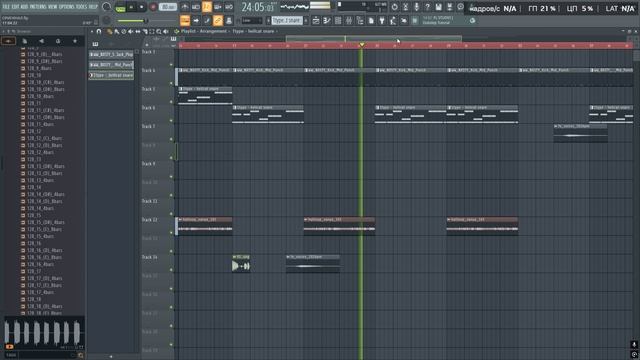This screenshot has width=640, height=360.
Task: Open the tempo tapper icon
Action: pyautogui.click(x=393, y=20)
